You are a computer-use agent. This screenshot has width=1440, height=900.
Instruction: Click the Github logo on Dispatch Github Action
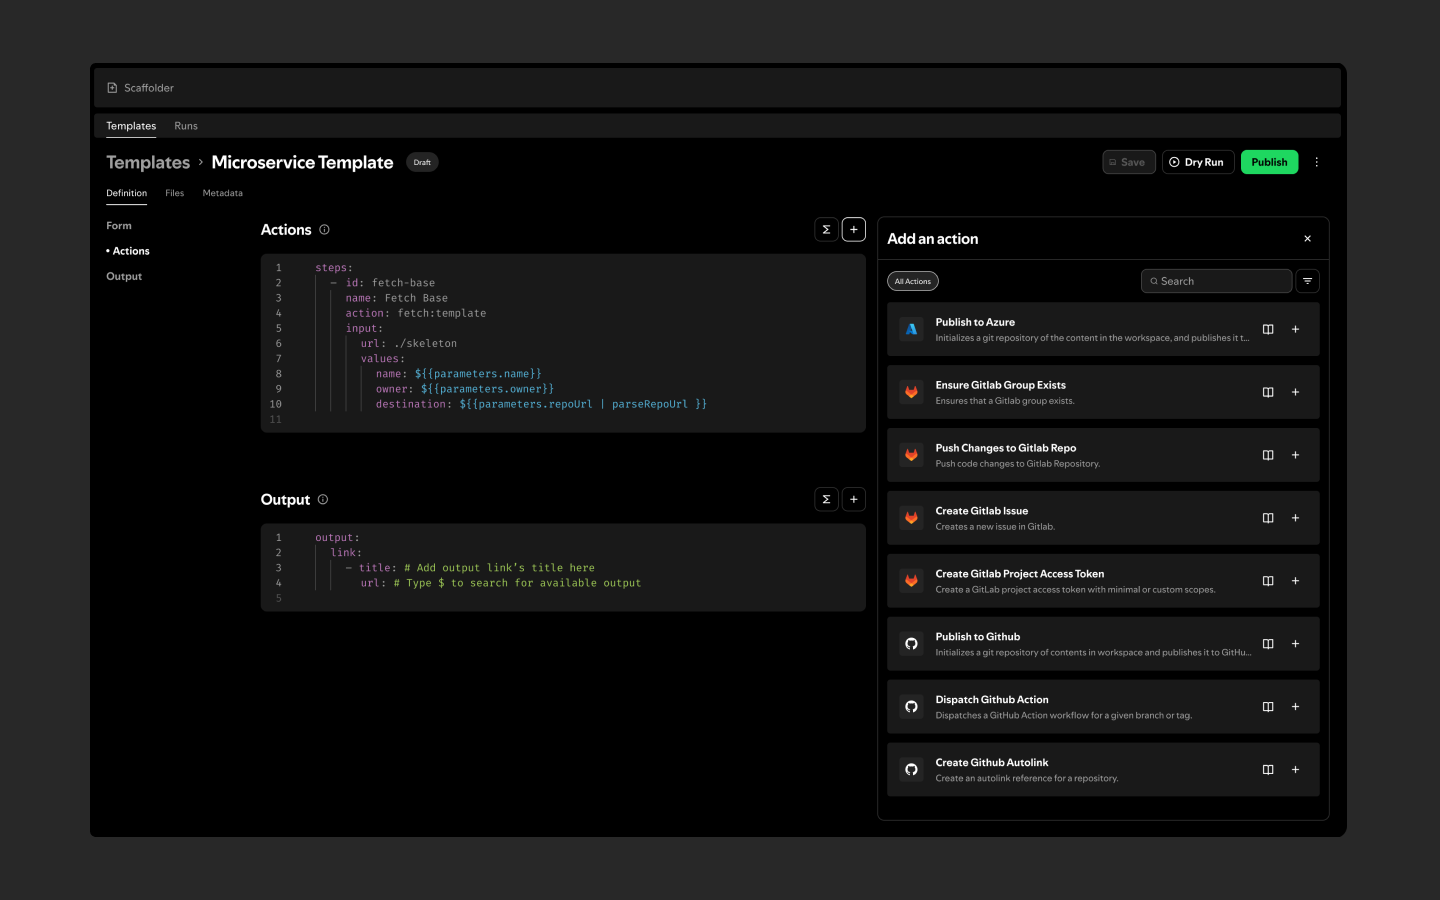point(911,707)
